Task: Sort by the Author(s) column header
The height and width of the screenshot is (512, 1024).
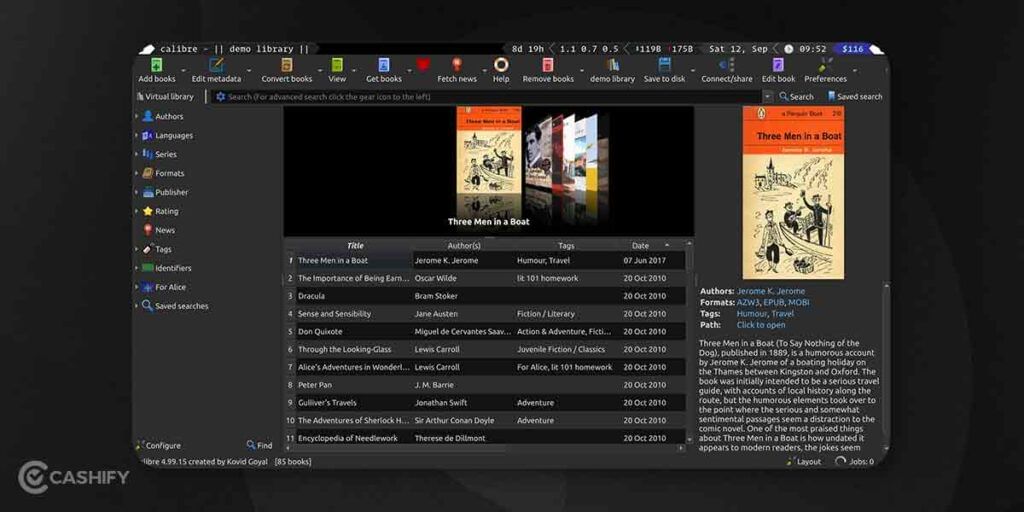Action: [x=464, y=246]
